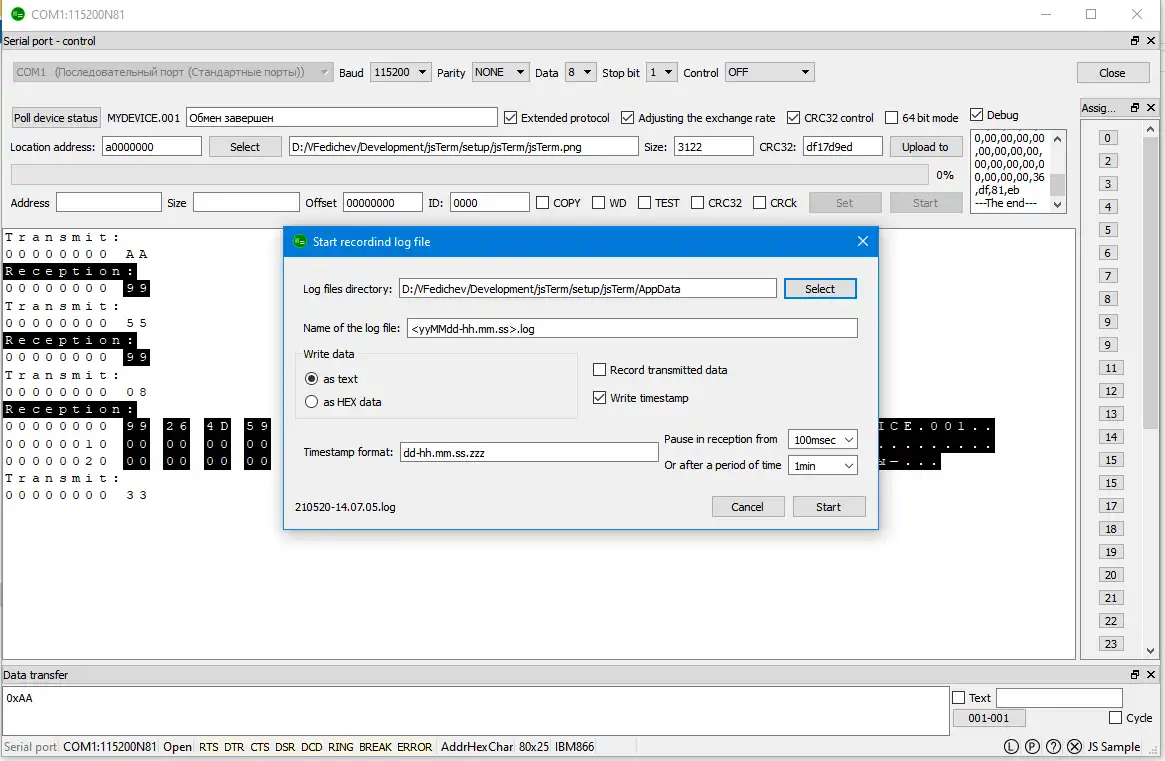1165x761 pixels.
Task: Click assignment button 7
Action: (1107, 276)
